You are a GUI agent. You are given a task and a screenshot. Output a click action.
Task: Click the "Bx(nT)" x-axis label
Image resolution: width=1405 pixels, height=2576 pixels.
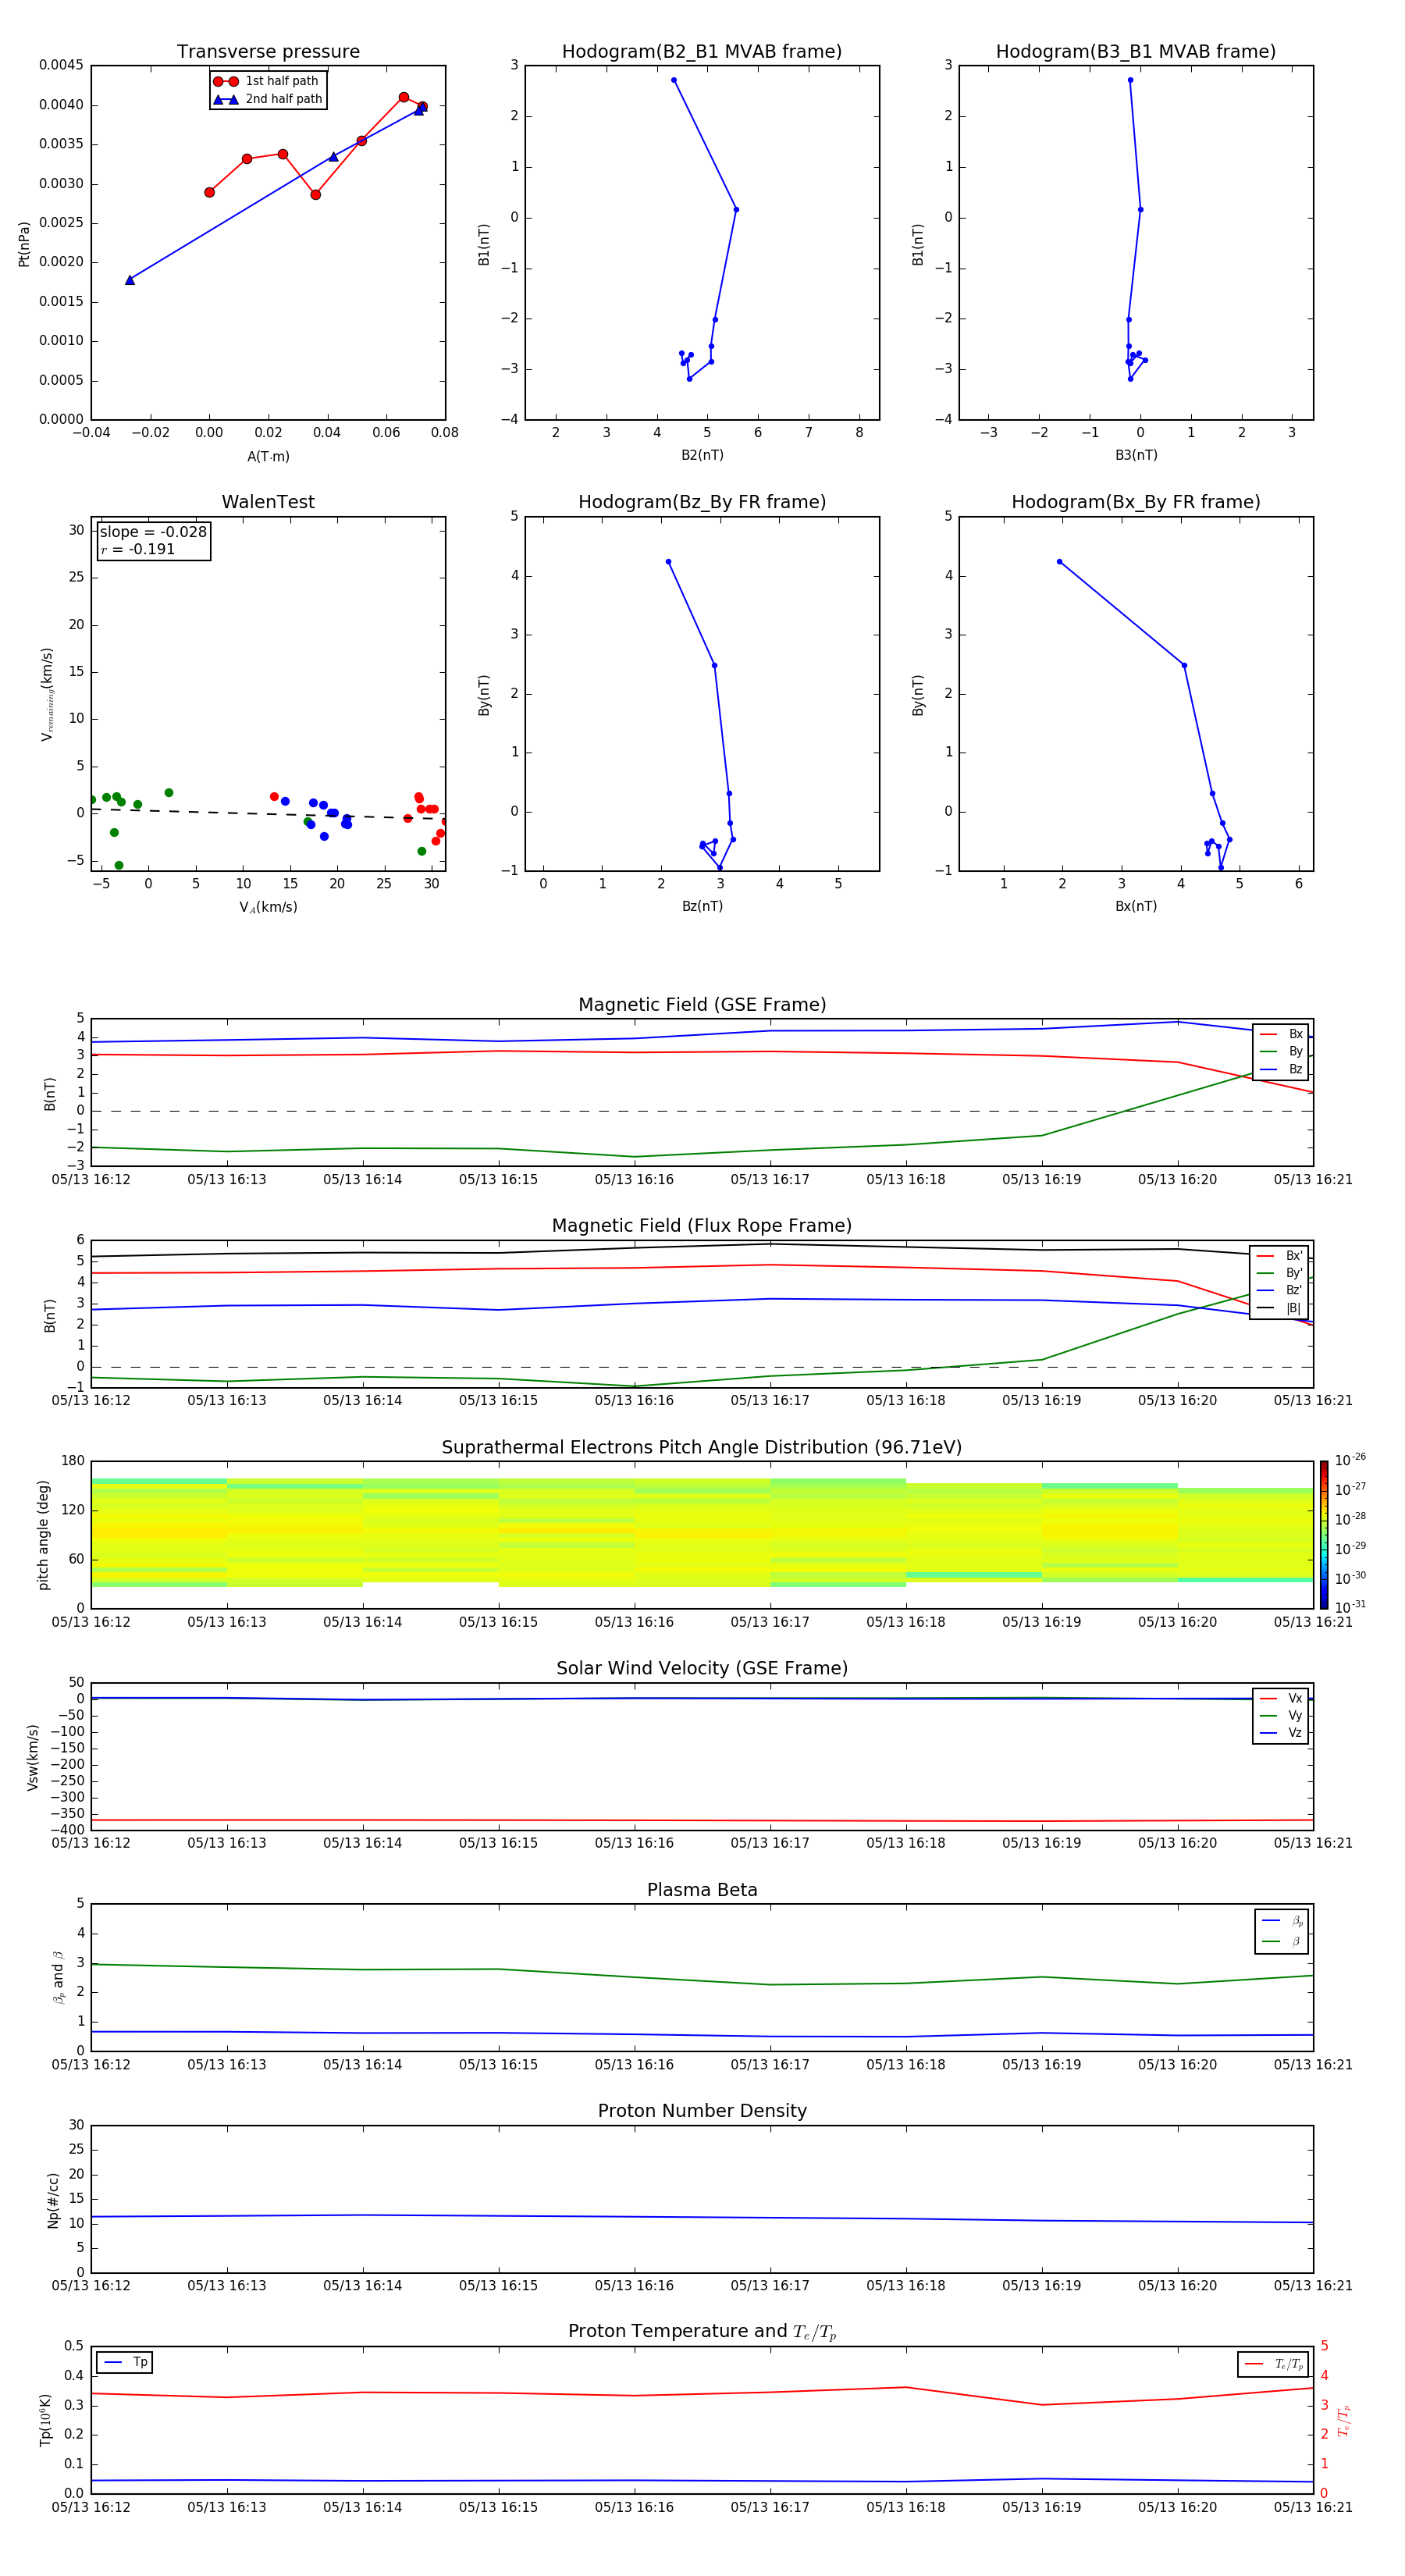pyautogui.click(x=1136, y=906)
